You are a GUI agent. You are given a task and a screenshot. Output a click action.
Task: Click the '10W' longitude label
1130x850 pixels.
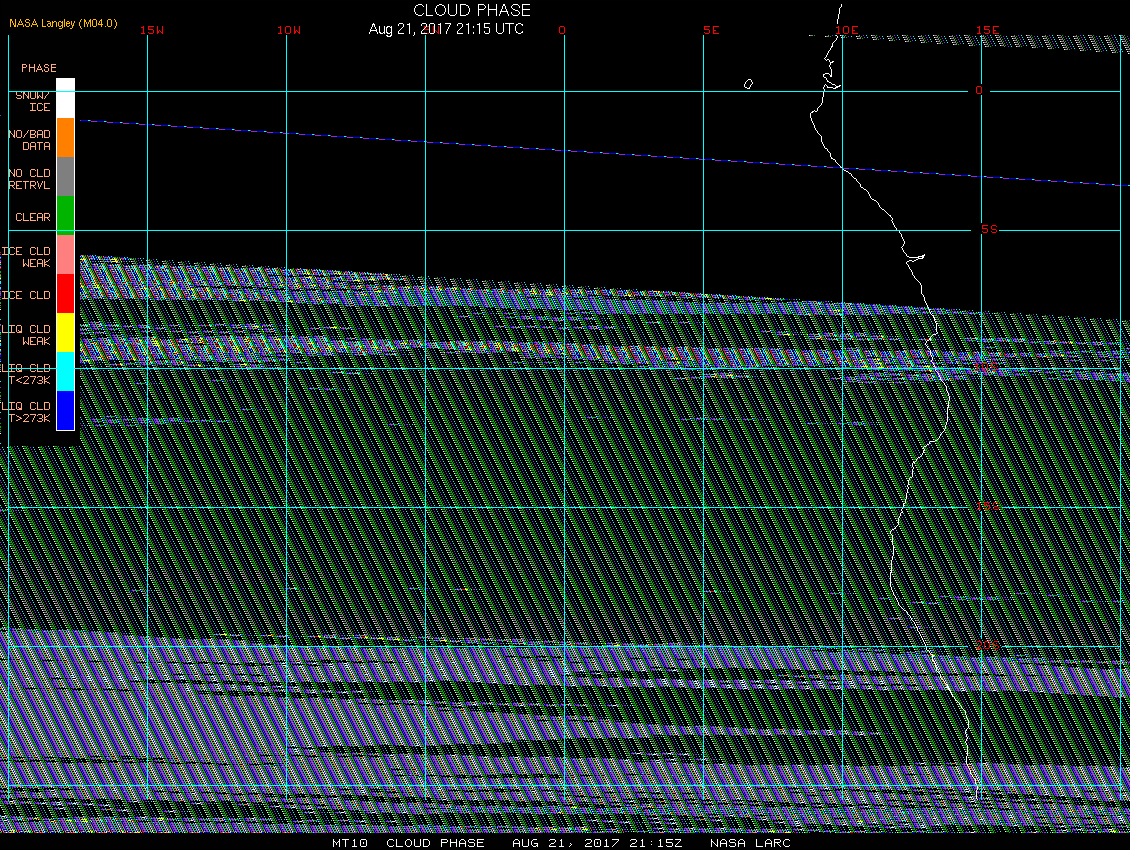point(289,30)
